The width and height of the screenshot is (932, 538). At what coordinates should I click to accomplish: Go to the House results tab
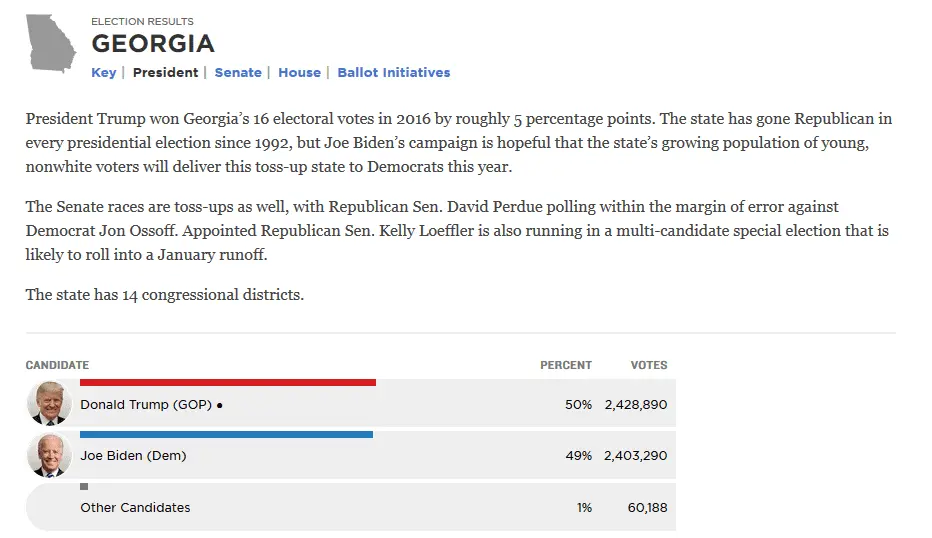point(299,73)
